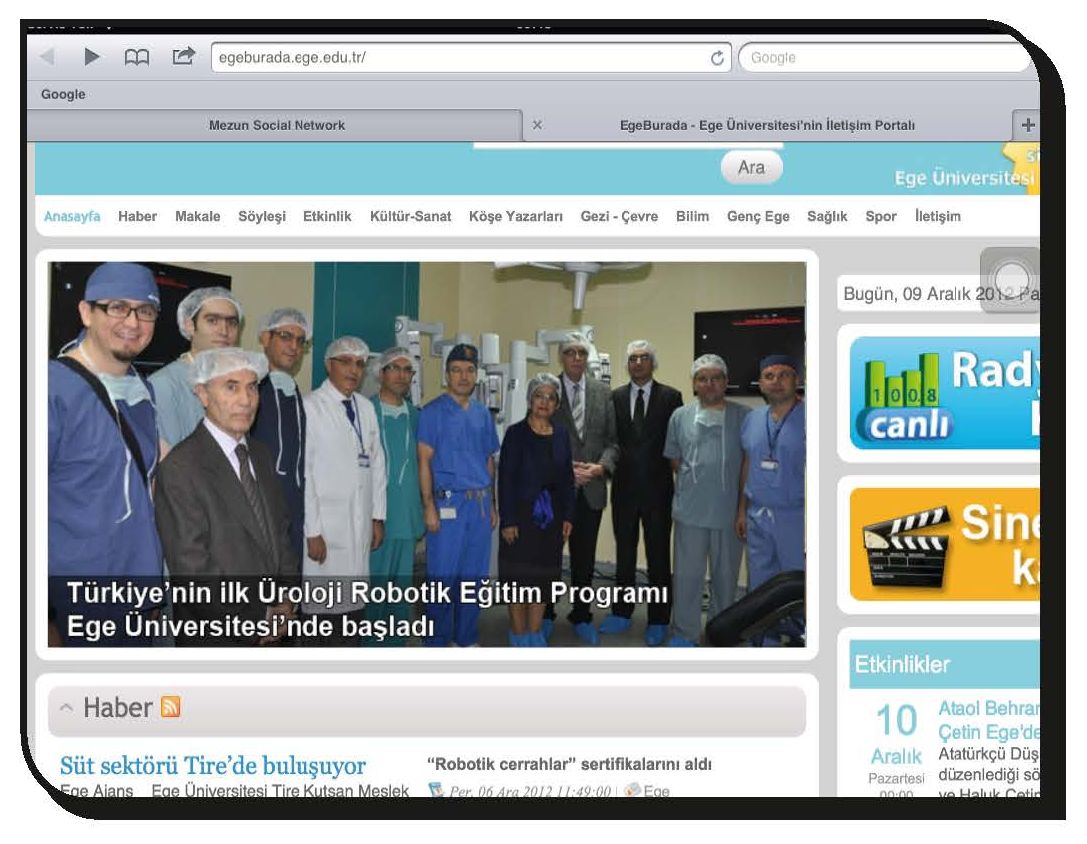1087x844 pixels.
Task: Click the 10 Aralık event date
Action: [x=896, y=734]
